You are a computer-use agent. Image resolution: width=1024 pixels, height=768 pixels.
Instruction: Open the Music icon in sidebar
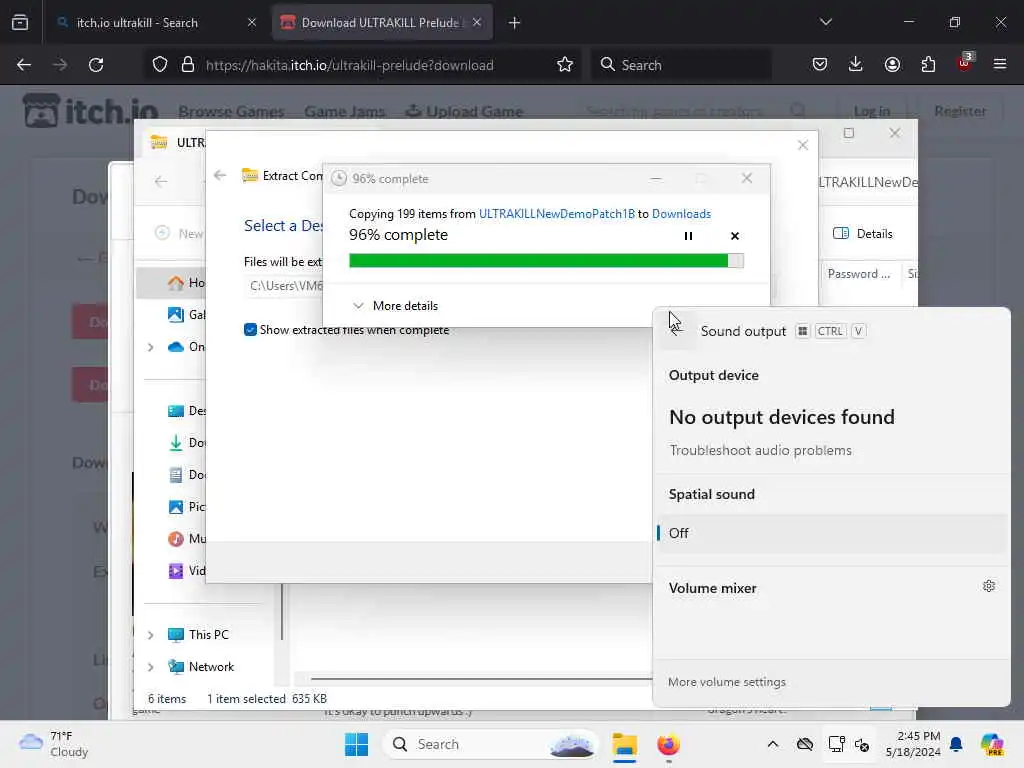tap(176, 539)
